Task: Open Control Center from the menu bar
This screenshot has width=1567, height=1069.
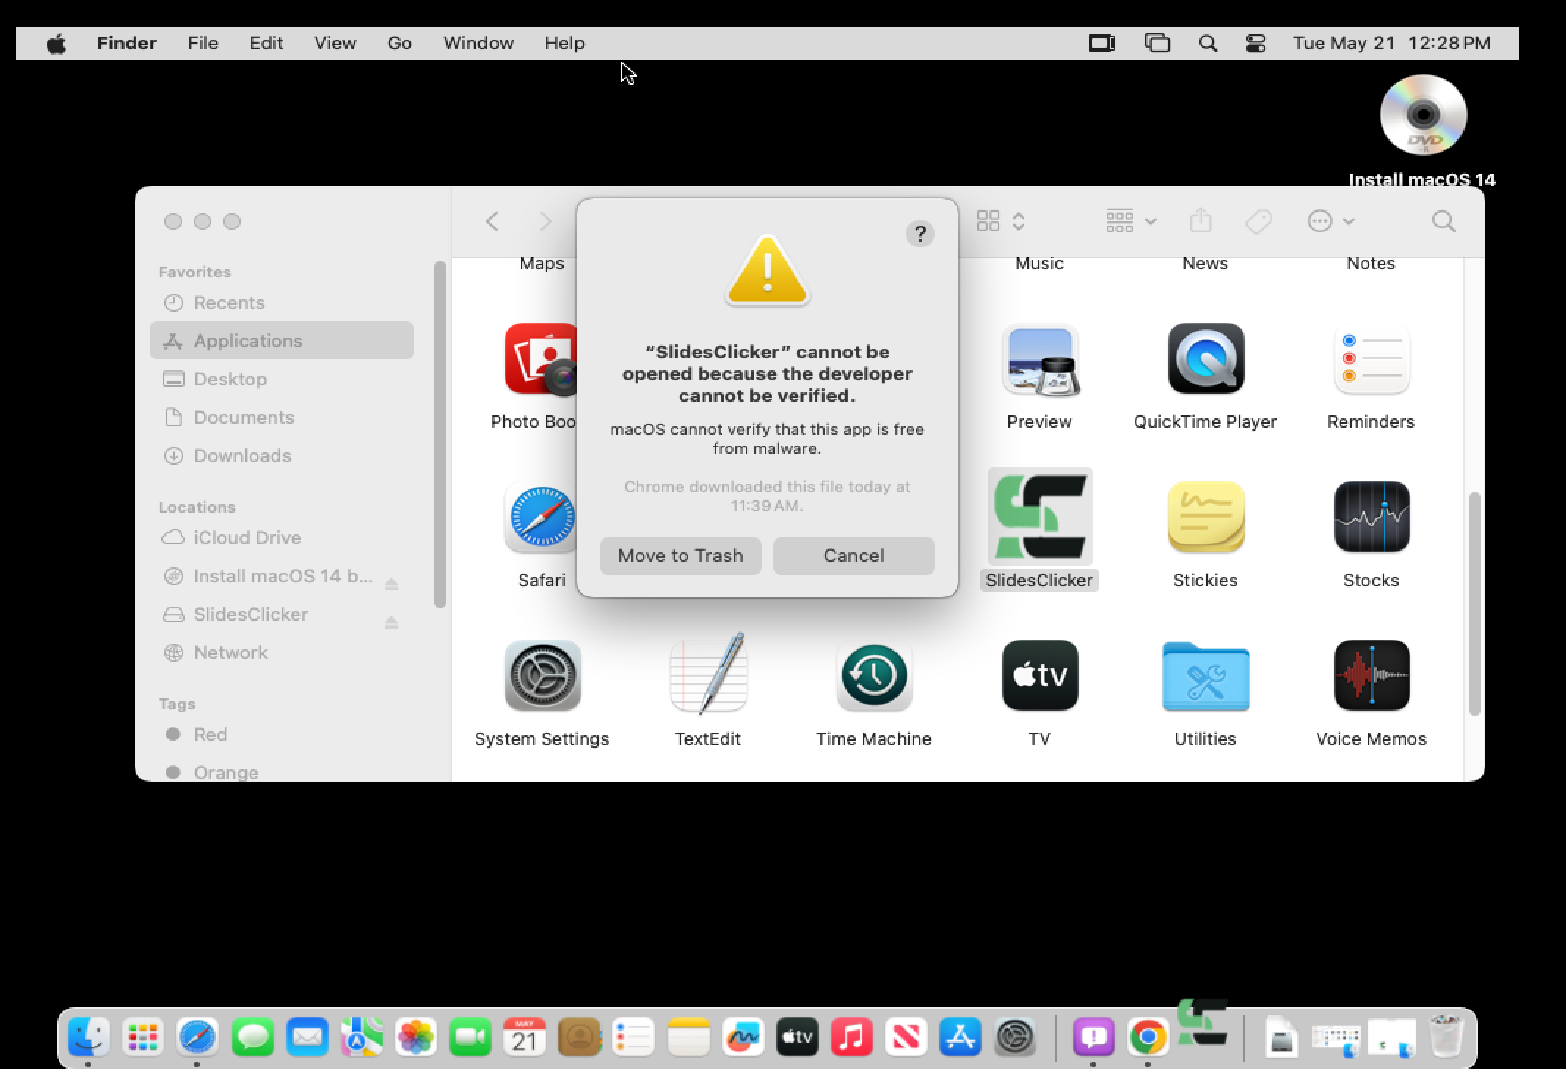Action: (1256, 43)
